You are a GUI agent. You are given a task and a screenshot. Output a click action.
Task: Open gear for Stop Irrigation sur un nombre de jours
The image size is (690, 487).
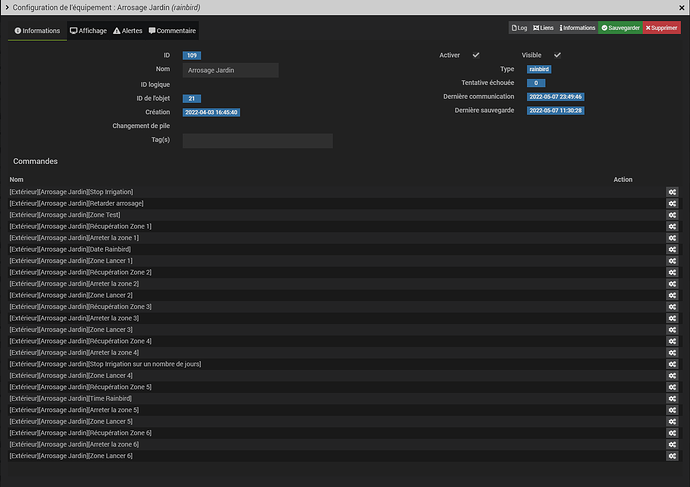(x=672, y=364)
